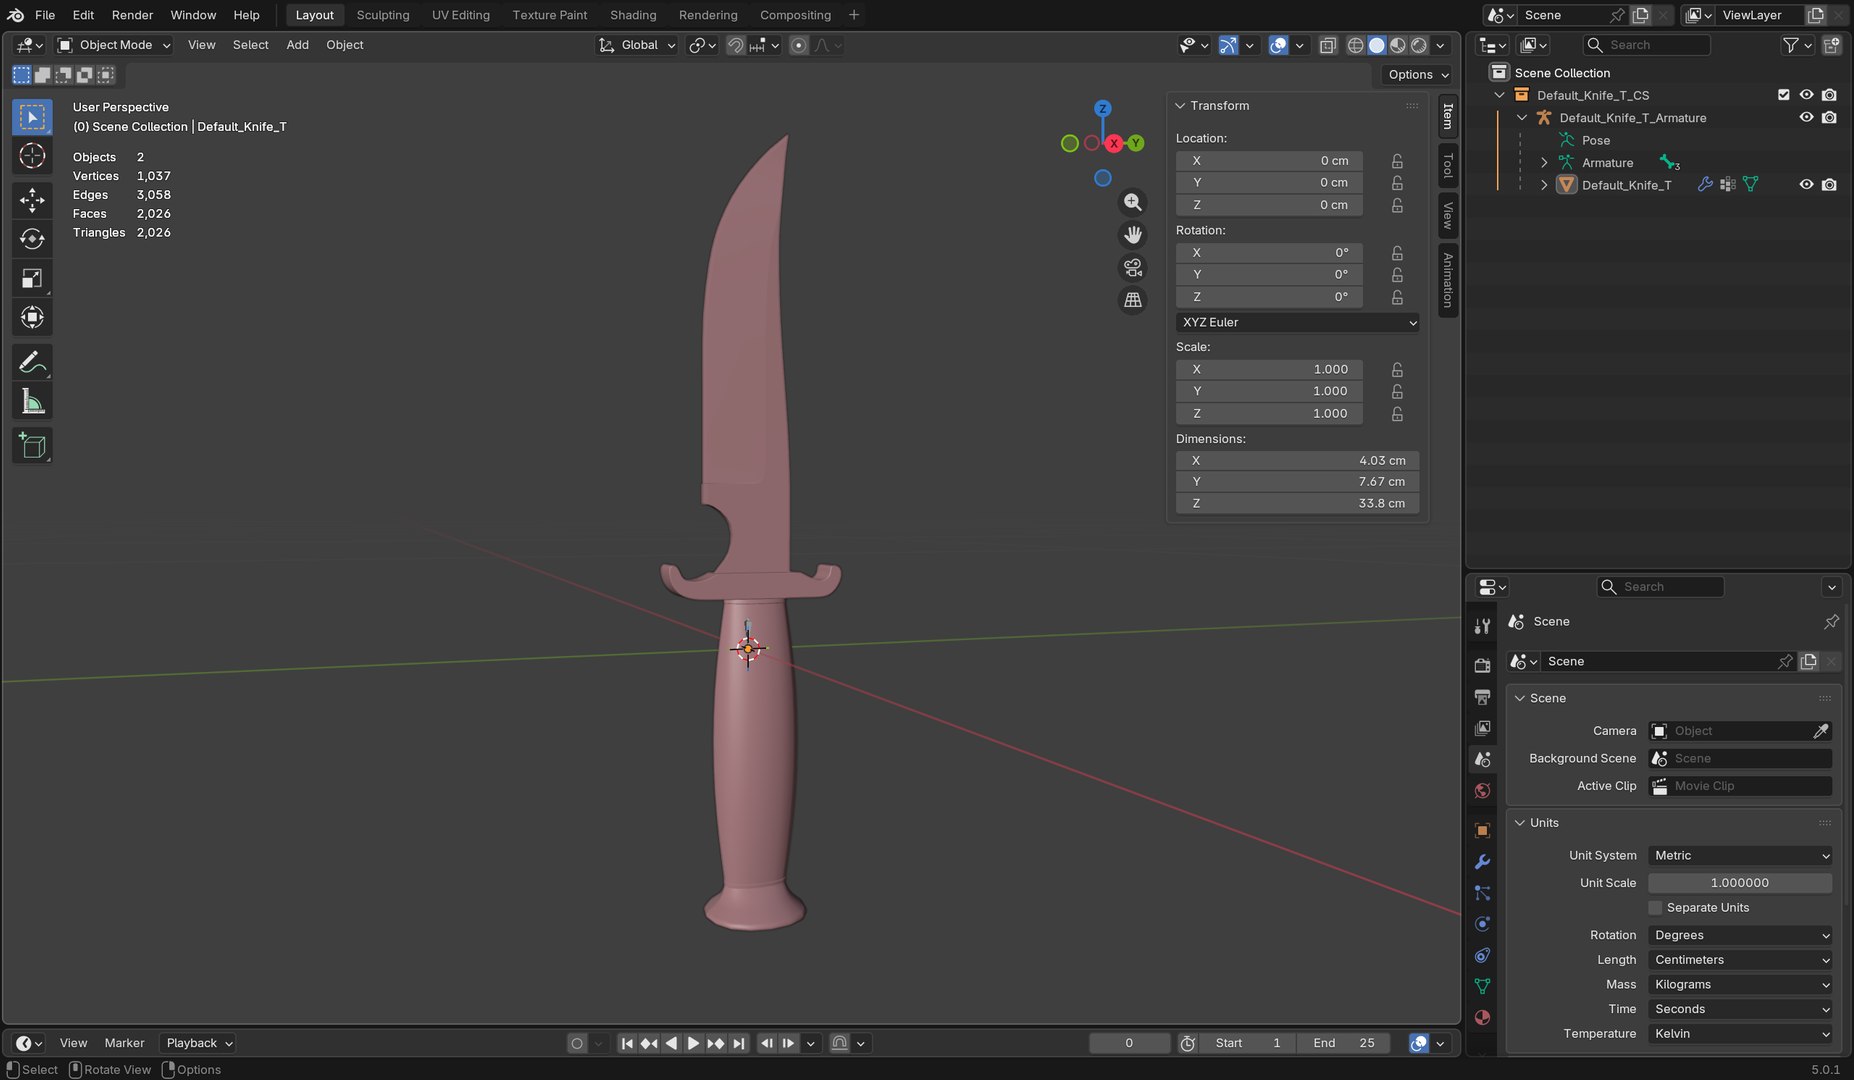This screenshot has height=1080, width=1854.
Task: Open the View Layer properties tab icon
Action: [x=1482, y=728]
